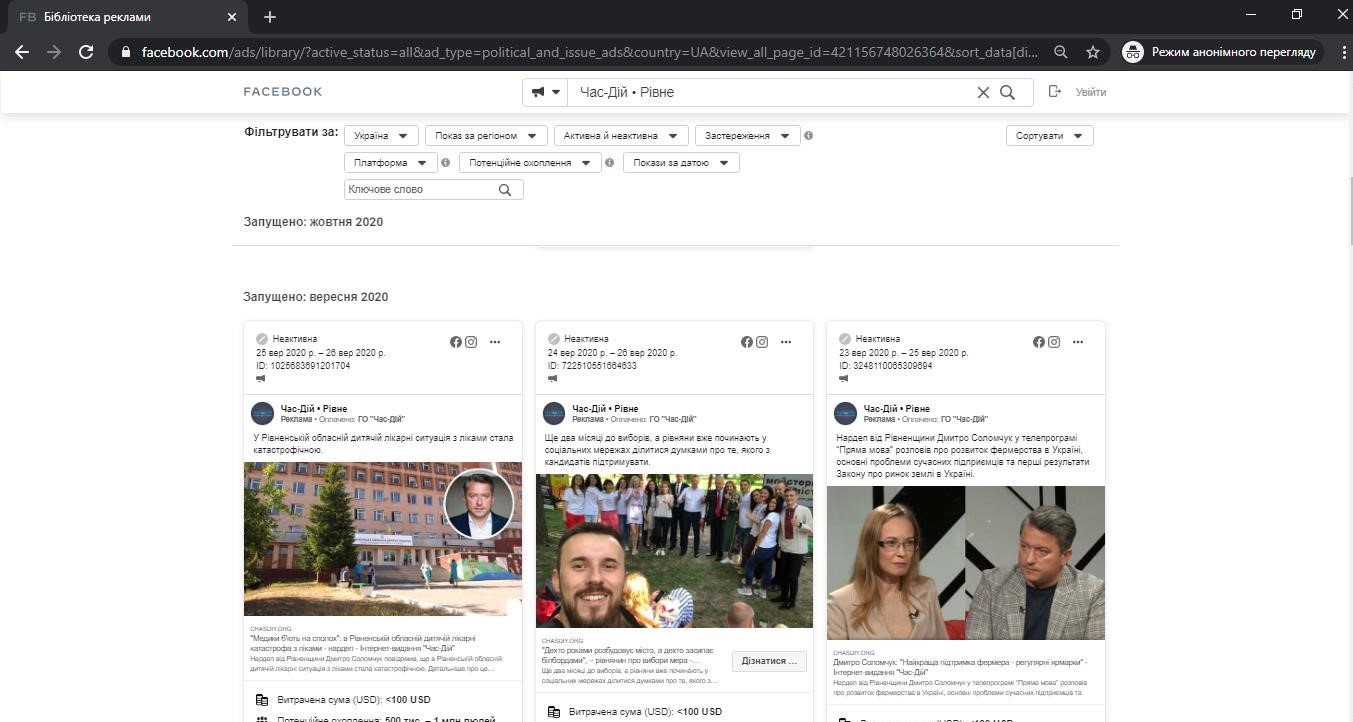
Task: Click the Увійти login link
Action: pos(1091,92)
